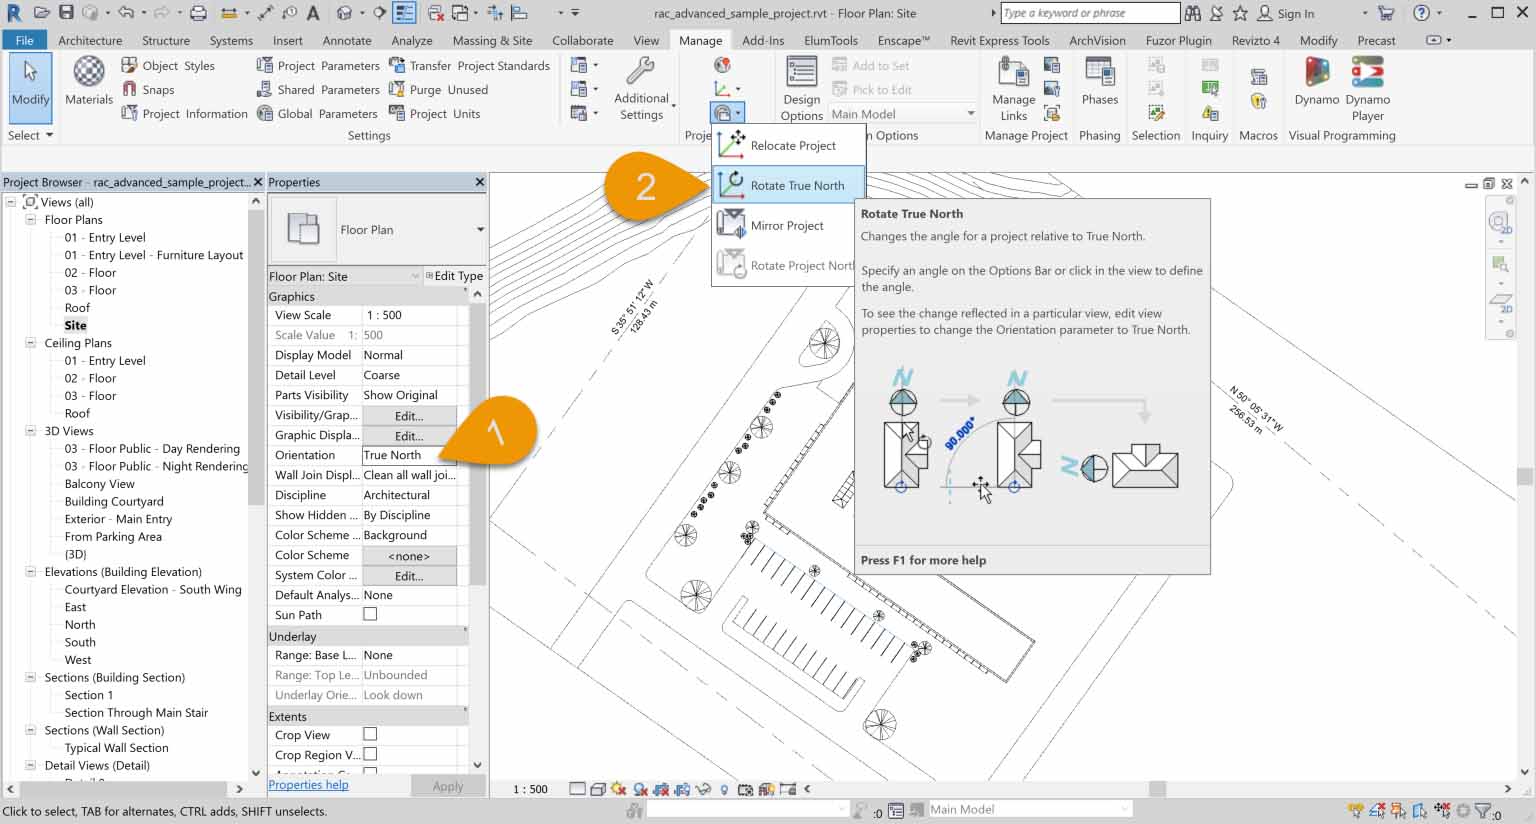1536x824 pixels.
Task: Open the Manage Links dialog
Action: (1013, 86)
